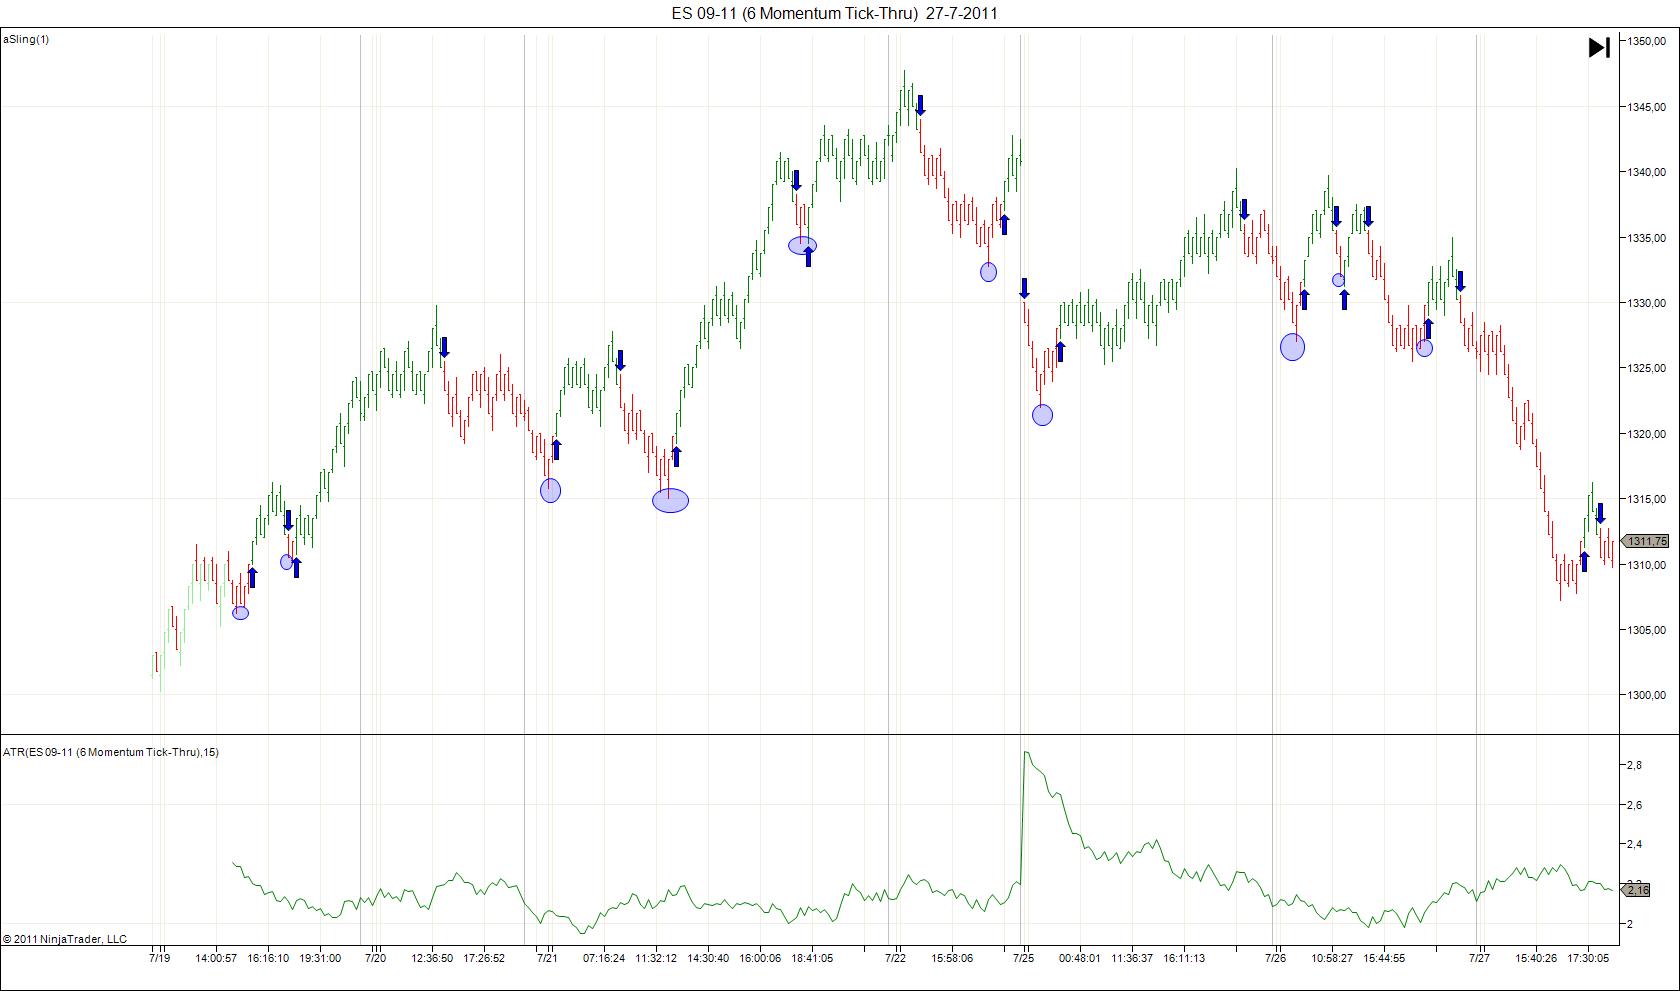Click the 1310,00 price axis label

(x=1646, y=565)
